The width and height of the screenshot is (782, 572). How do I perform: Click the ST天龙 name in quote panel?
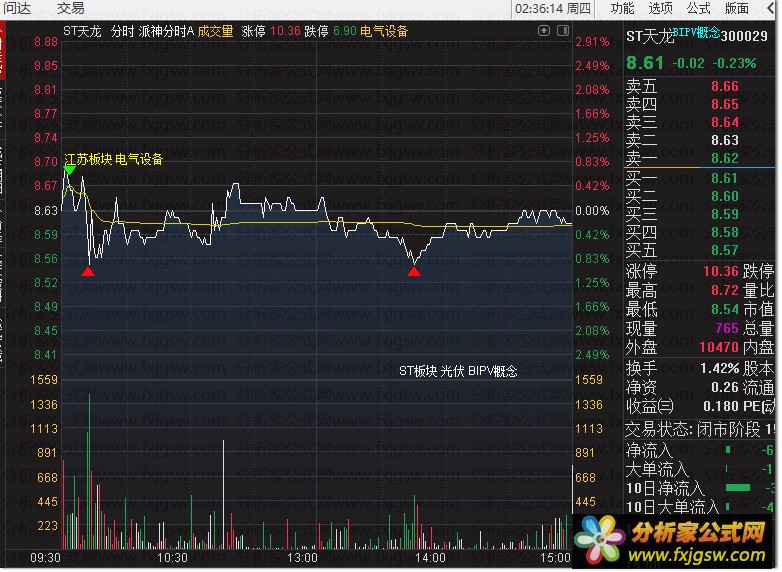tap(650, 36)
